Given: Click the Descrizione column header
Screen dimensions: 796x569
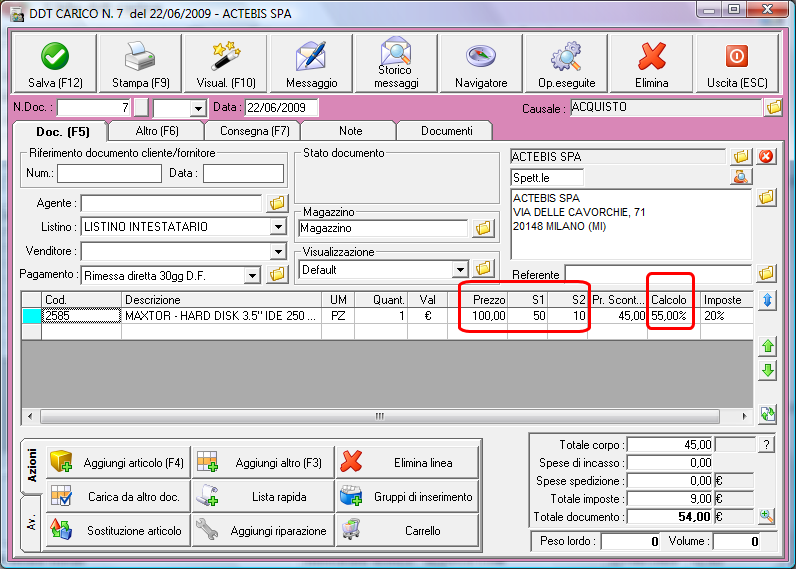Looking at the screenshot, I should tap(221, 299).
